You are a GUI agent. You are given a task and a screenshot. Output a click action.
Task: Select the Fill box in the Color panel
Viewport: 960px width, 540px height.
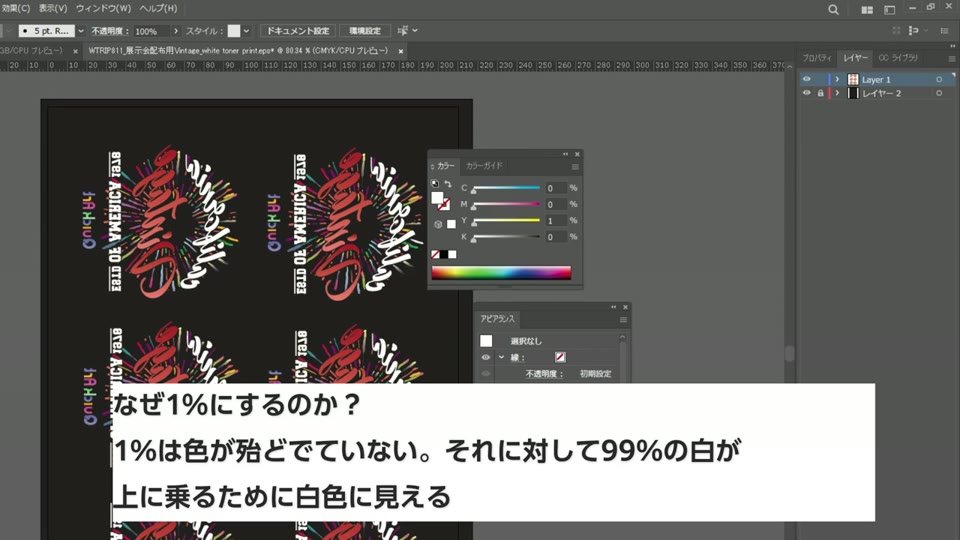click(x=437, y=198)
